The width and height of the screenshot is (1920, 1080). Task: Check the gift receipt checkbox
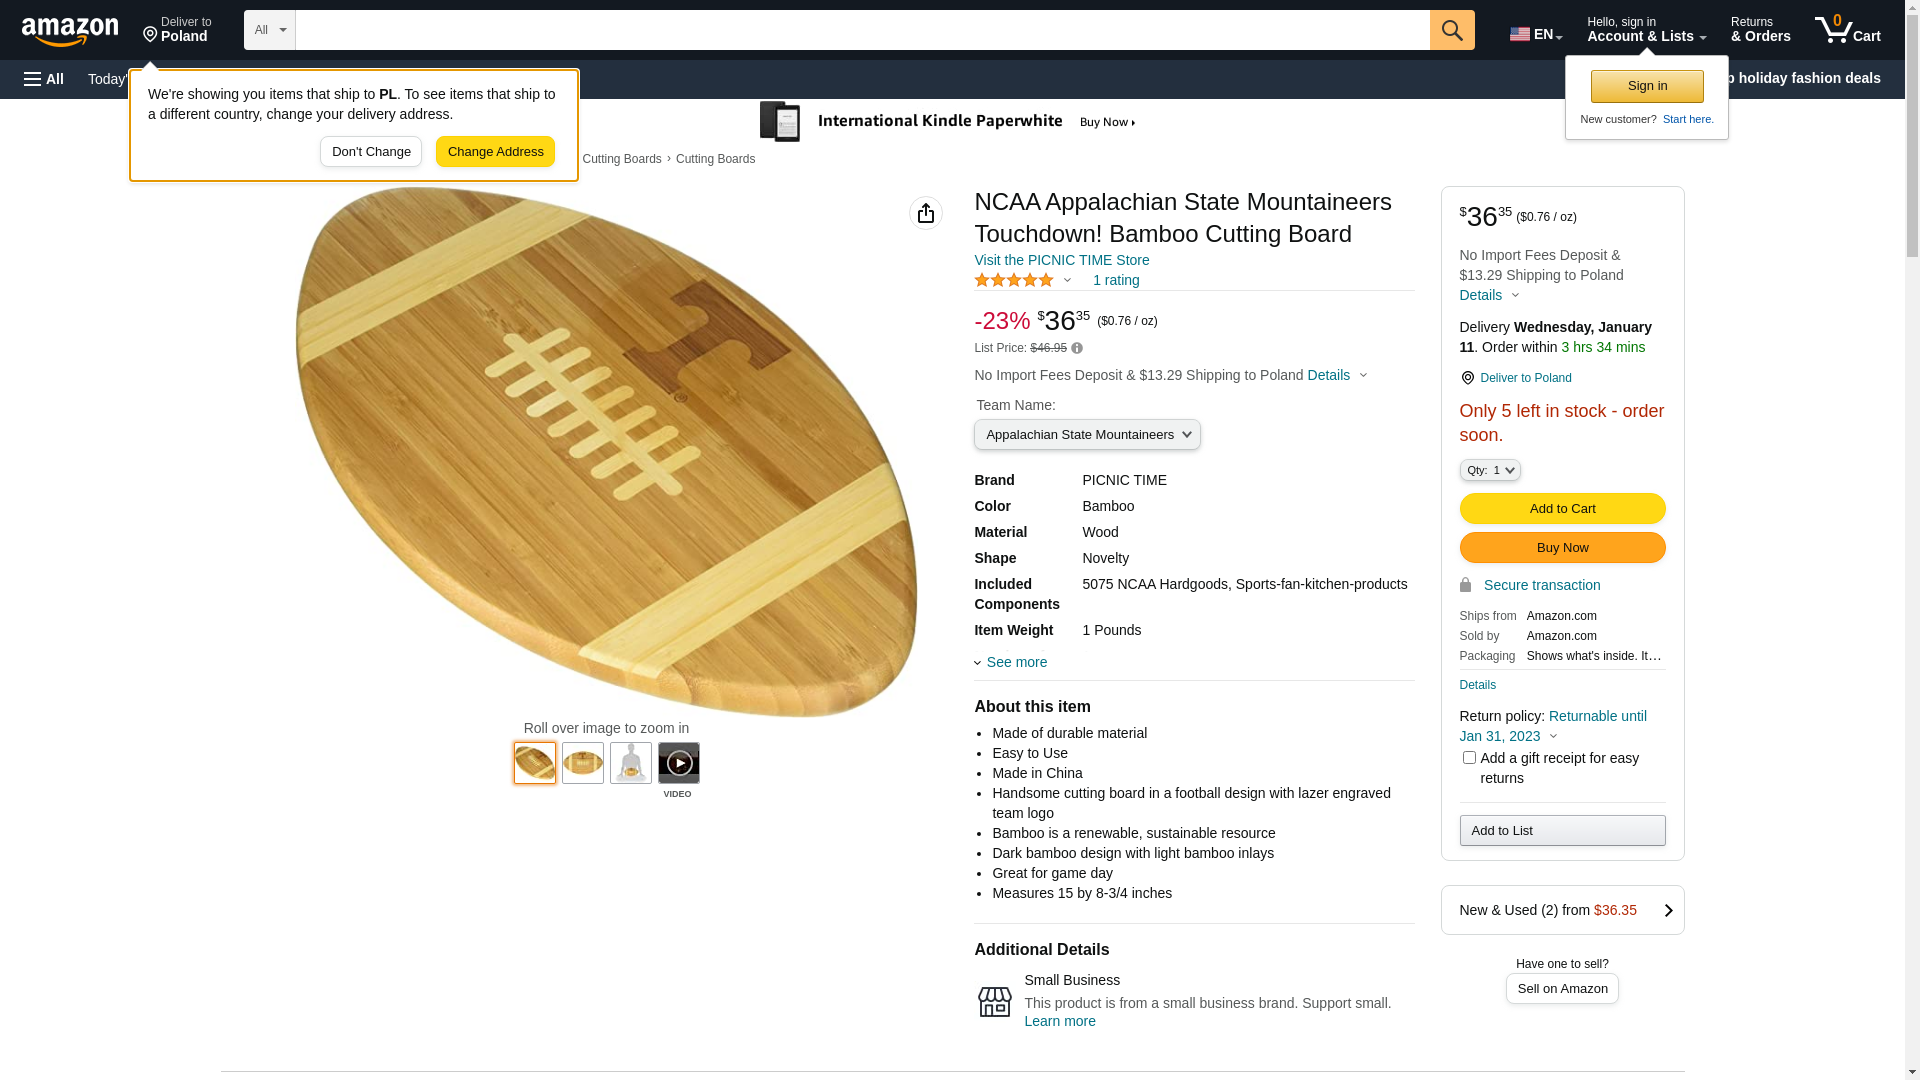coord(1469,758)
